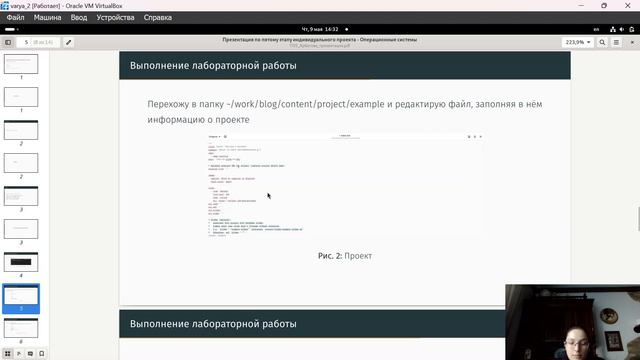Show annotations view in sidebar

[30, 353]
